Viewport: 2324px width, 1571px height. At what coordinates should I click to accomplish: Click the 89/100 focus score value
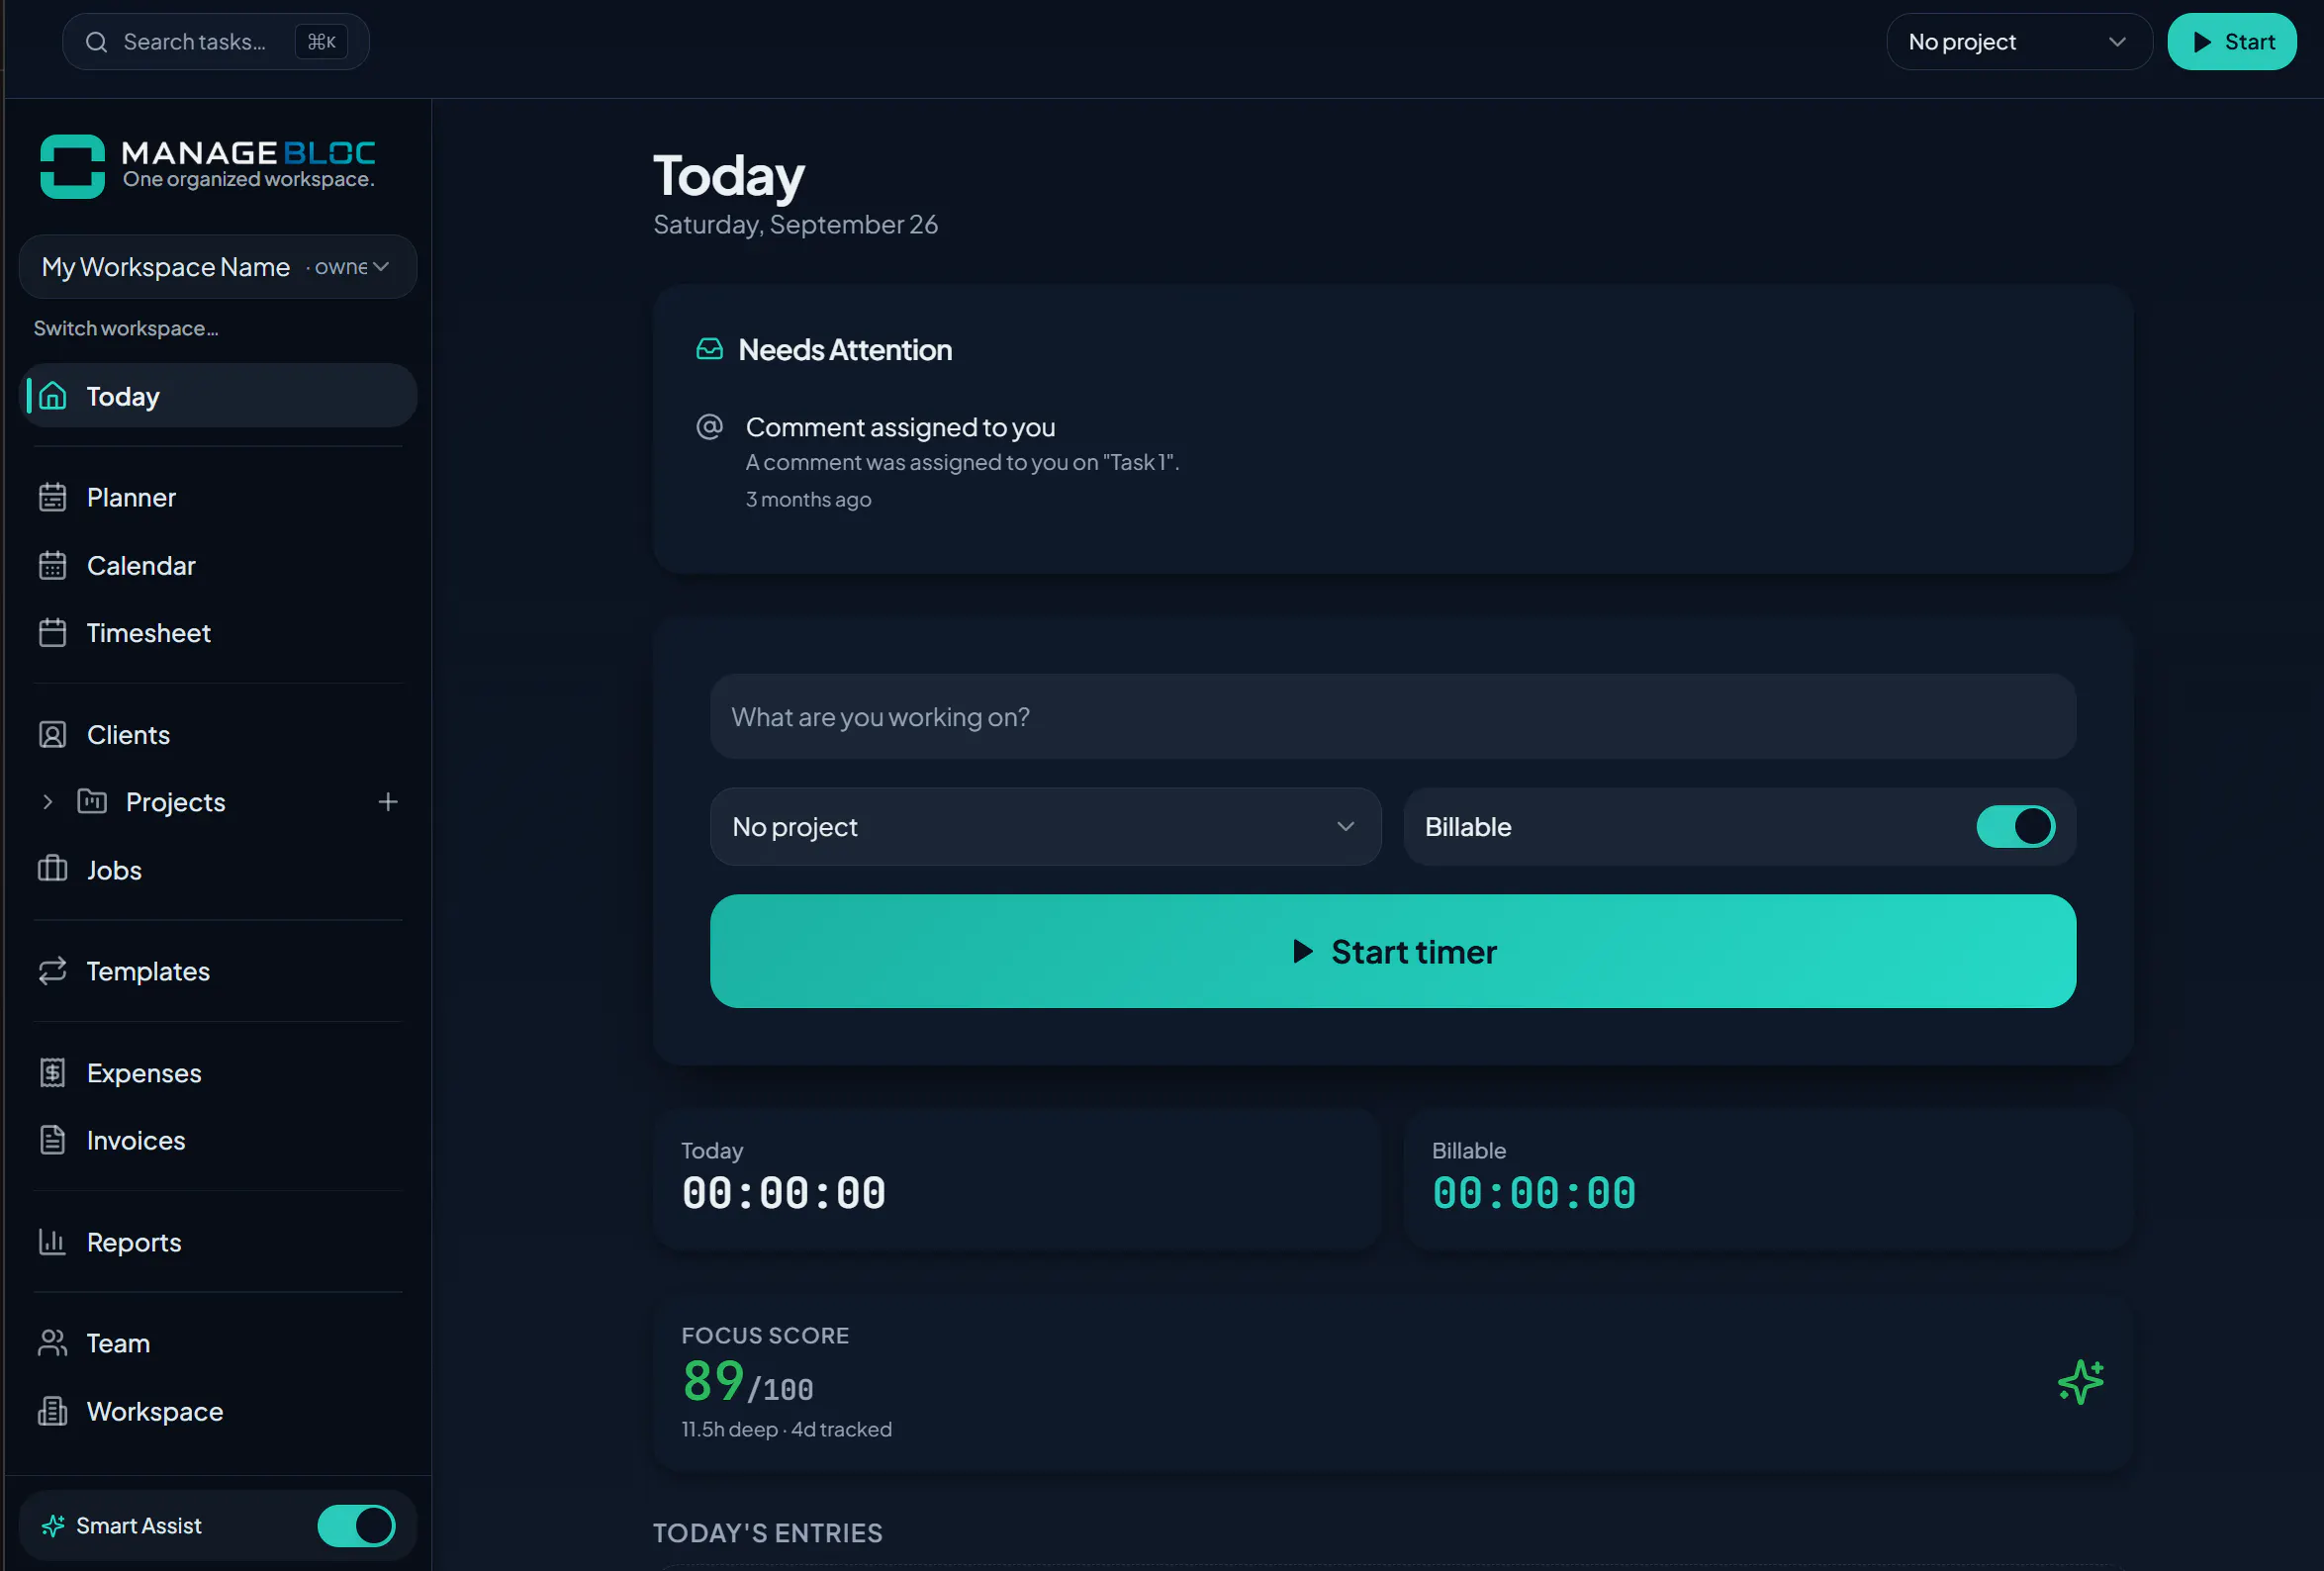(747, 1383)
